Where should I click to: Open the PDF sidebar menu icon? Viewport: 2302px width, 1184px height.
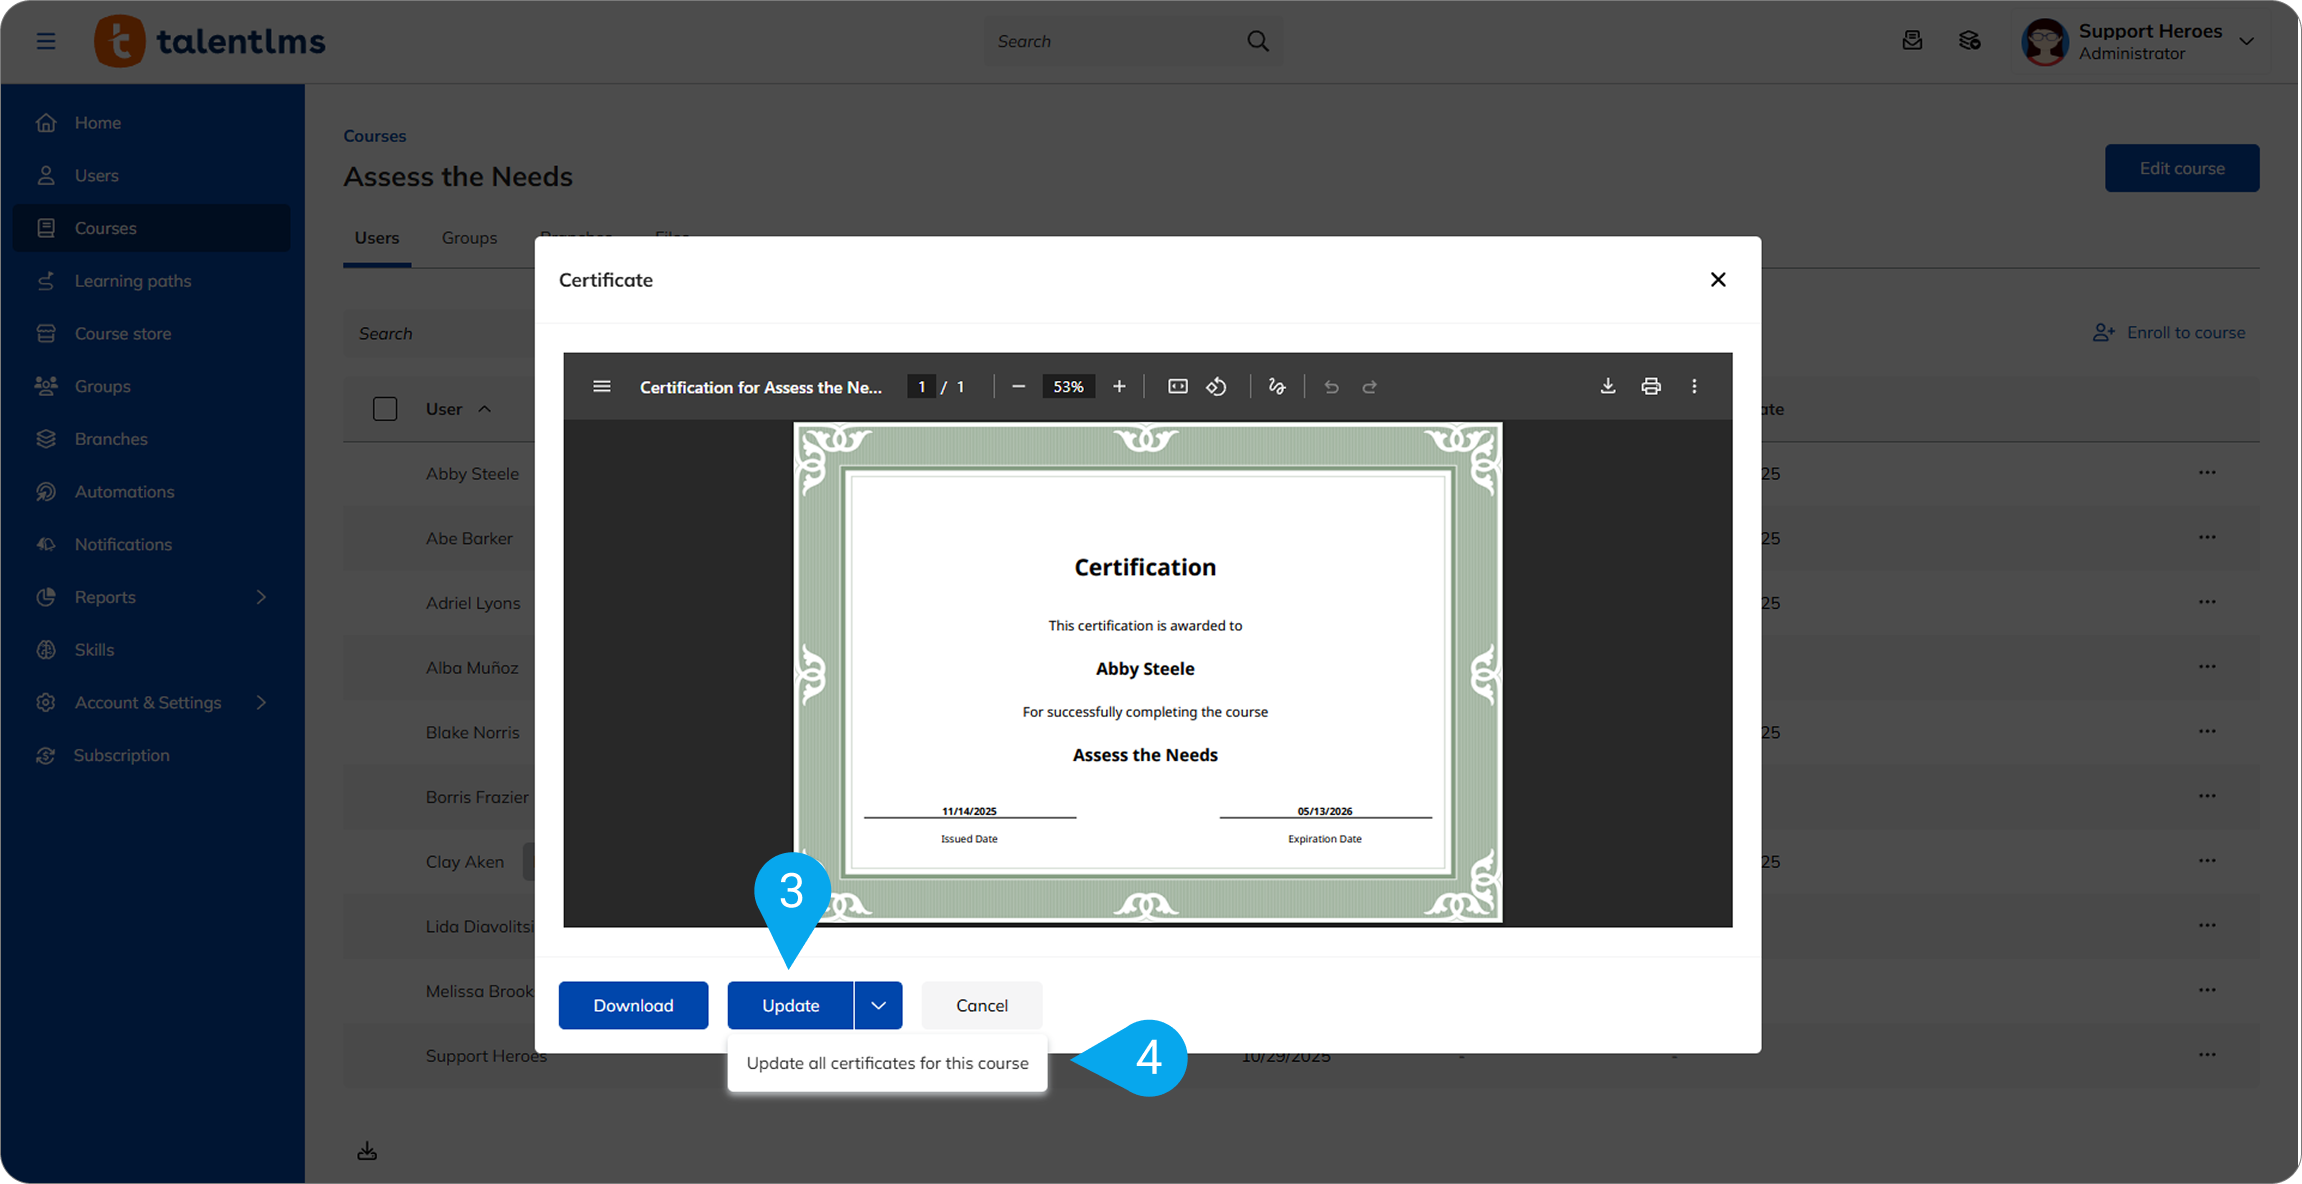tap(601, 386)
